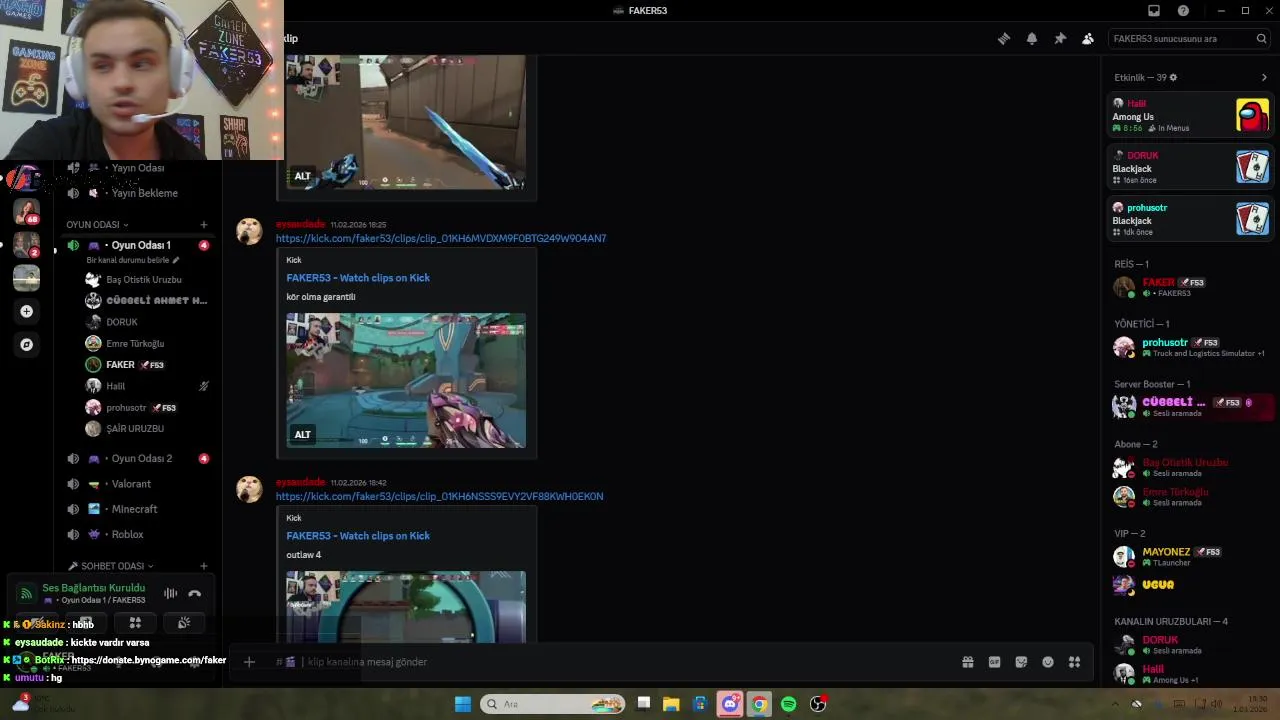Open the embed title above 'kör olma garantili'

[x=358, y=277]
